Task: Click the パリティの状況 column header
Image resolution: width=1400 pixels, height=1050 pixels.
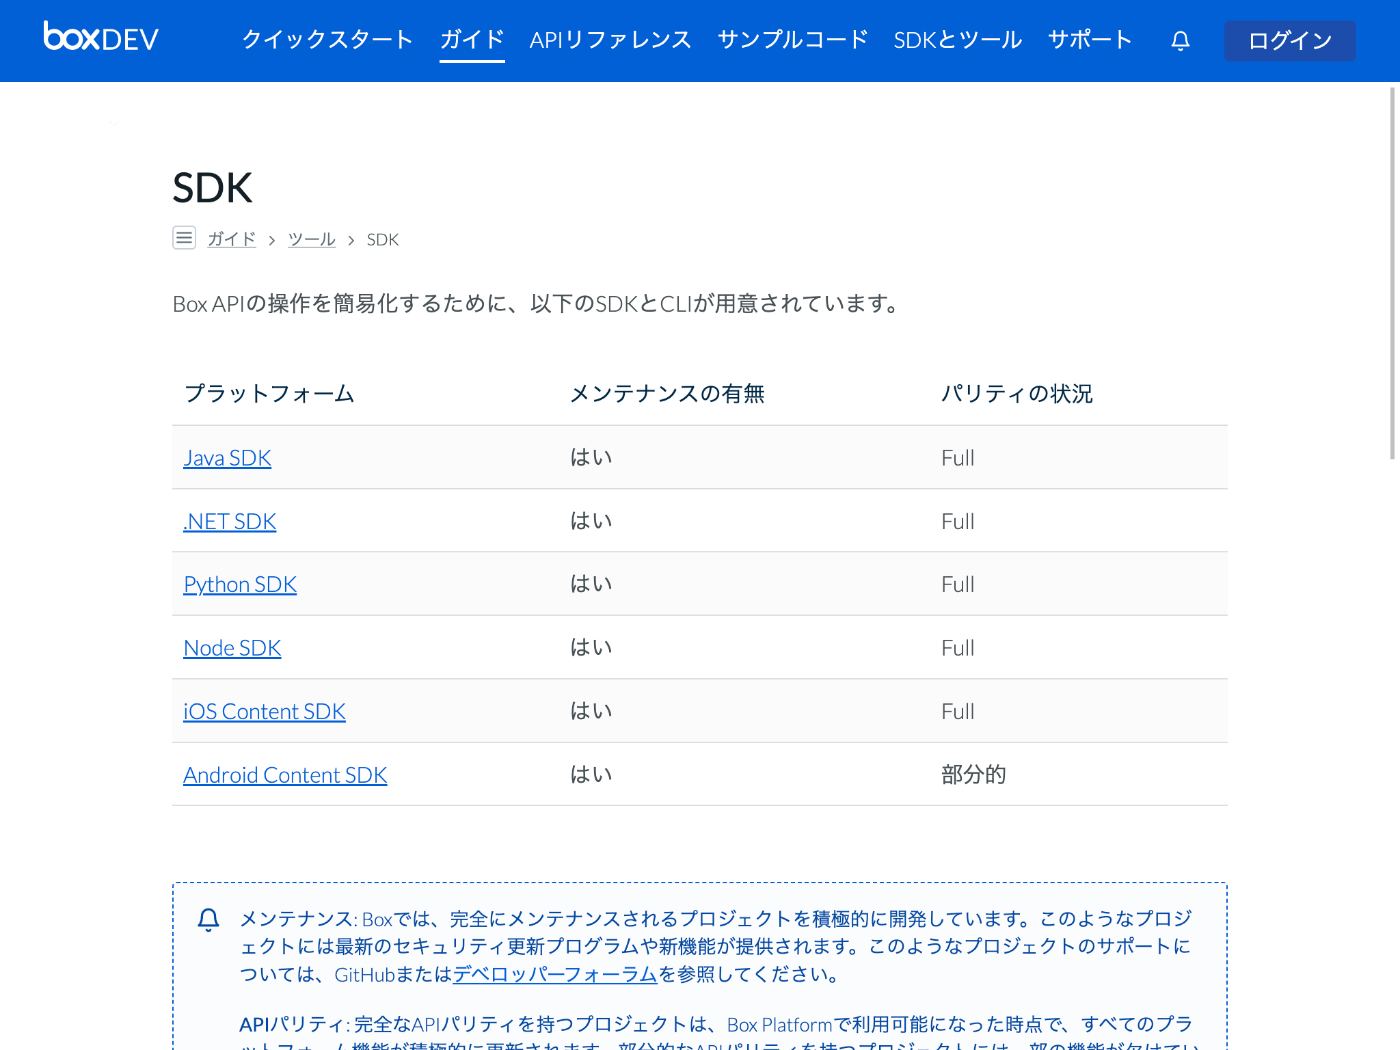Action: (1017, 394)
